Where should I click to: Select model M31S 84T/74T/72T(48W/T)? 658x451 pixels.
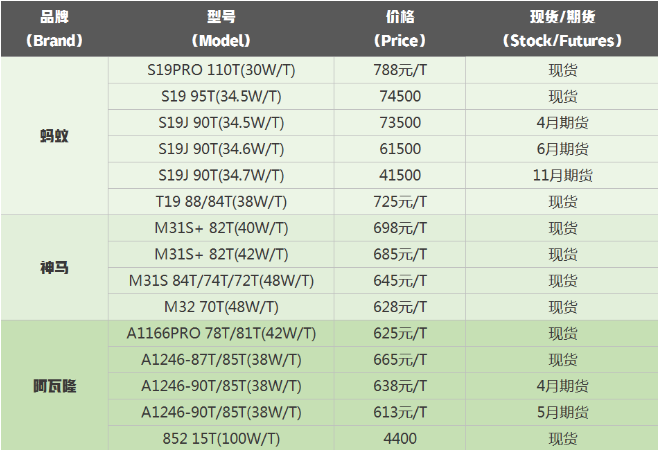221,281
